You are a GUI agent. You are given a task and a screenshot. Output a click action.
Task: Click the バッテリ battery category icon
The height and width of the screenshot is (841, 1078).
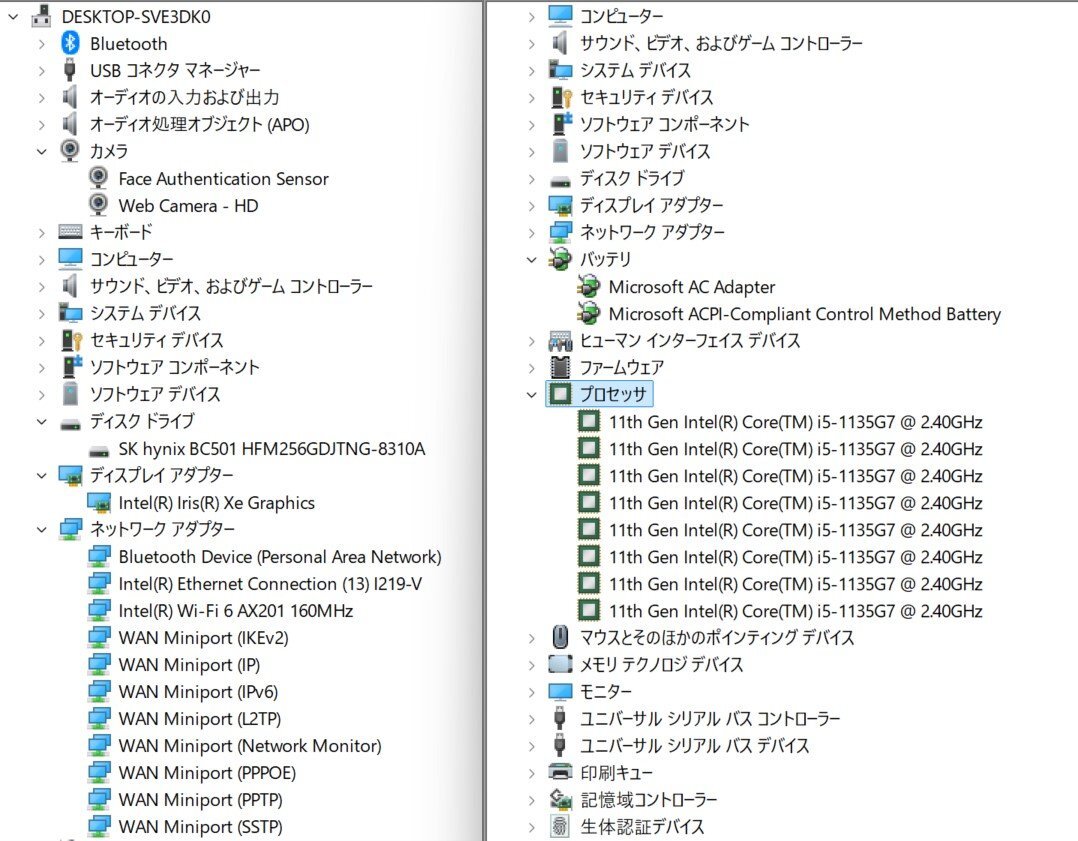tap(560, 259)
